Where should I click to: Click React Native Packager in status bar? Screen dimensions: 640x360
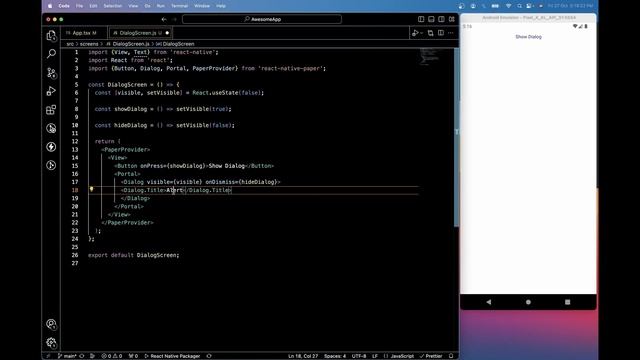(x=172, y=356)
